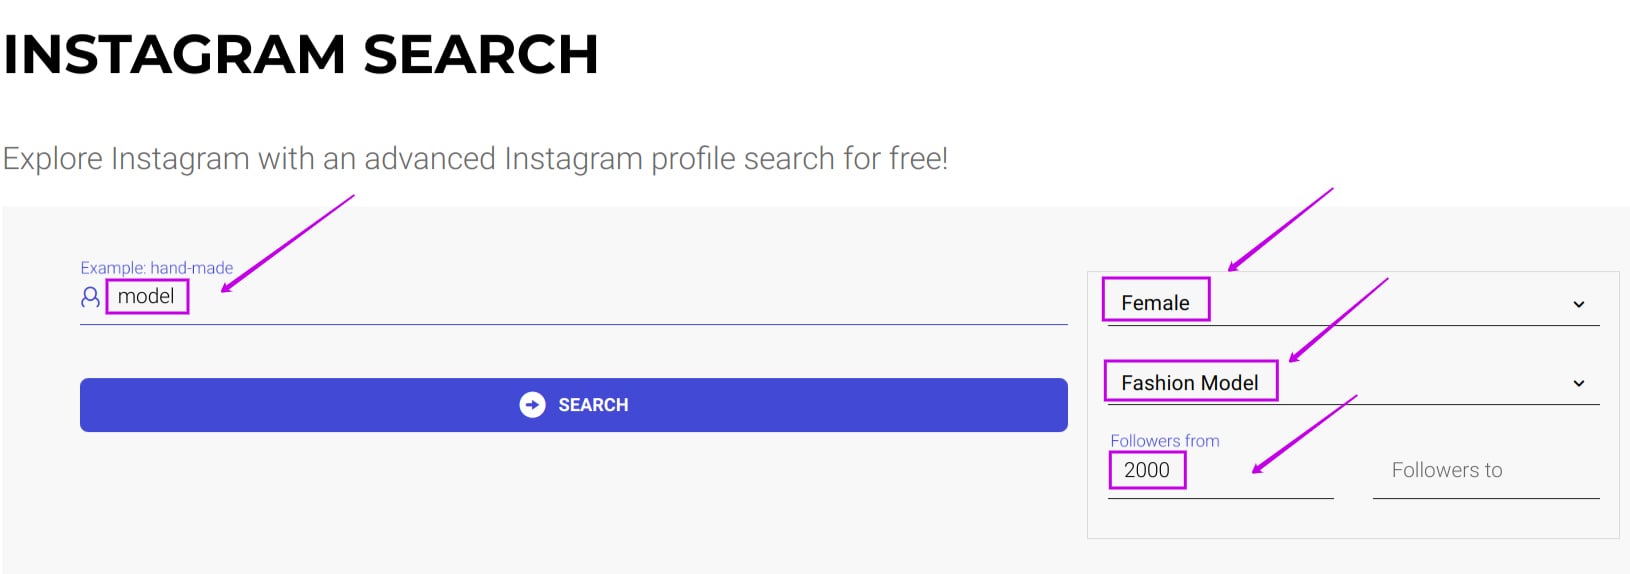
Task: Click the magenta arrow pointing at model
Action: pyautogui.click(x=287, y=243)
